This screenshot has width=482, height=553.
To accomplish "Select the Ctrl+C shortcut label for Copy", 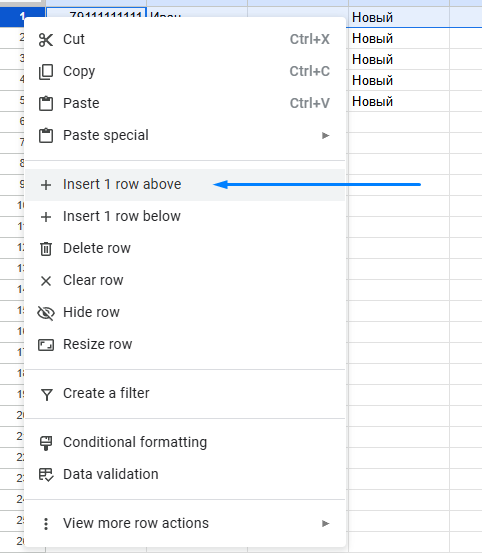I will click(310, 71).
